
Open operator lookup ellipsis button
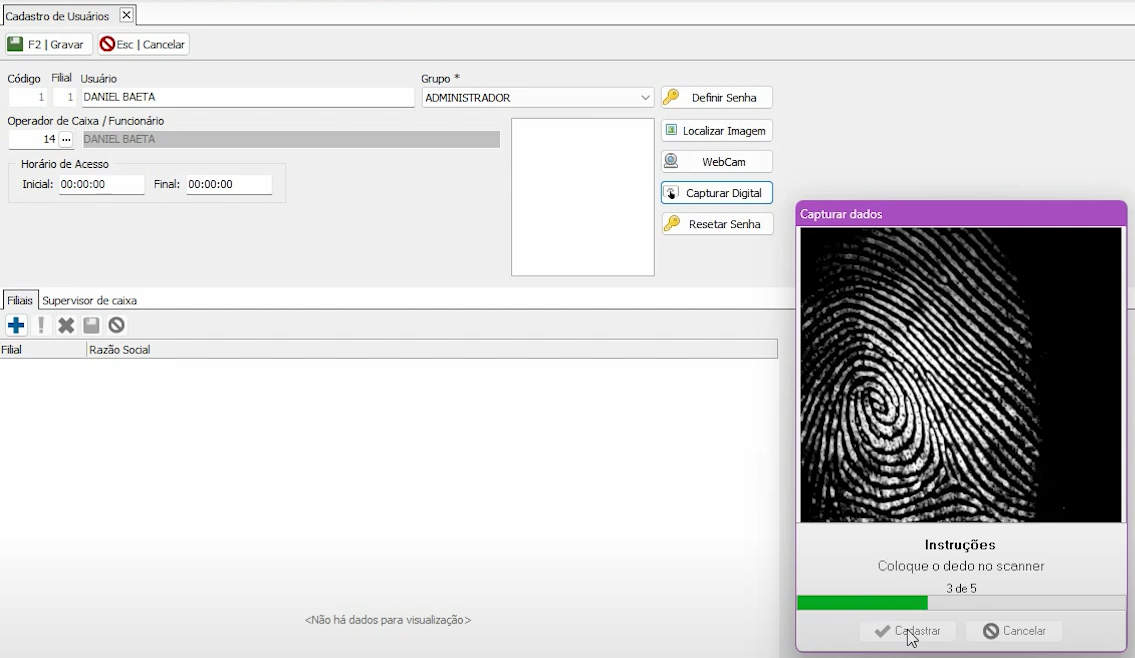[x=66, y=139]
